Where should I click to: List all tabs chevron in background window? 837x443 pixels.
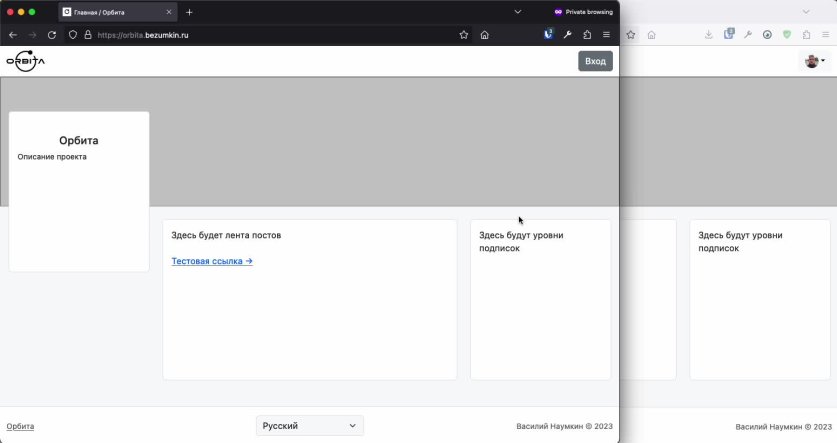806,12
